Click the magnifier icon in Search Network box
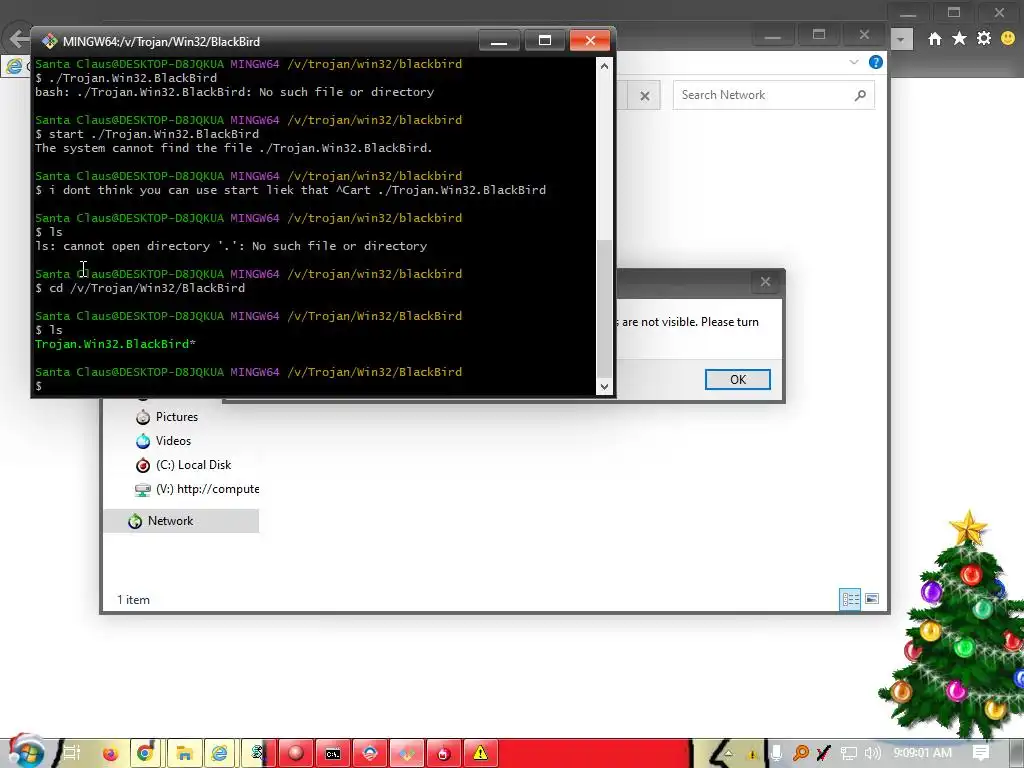1024x768 pixels. pos(860,95)
